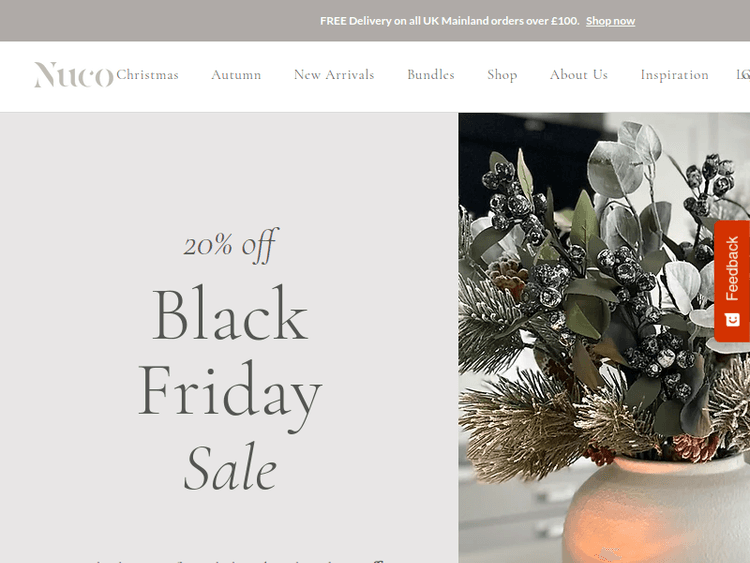Click the word Black in the heading
Image resolution: width=750 pixels, height=563 pixels.
point(230,313)
